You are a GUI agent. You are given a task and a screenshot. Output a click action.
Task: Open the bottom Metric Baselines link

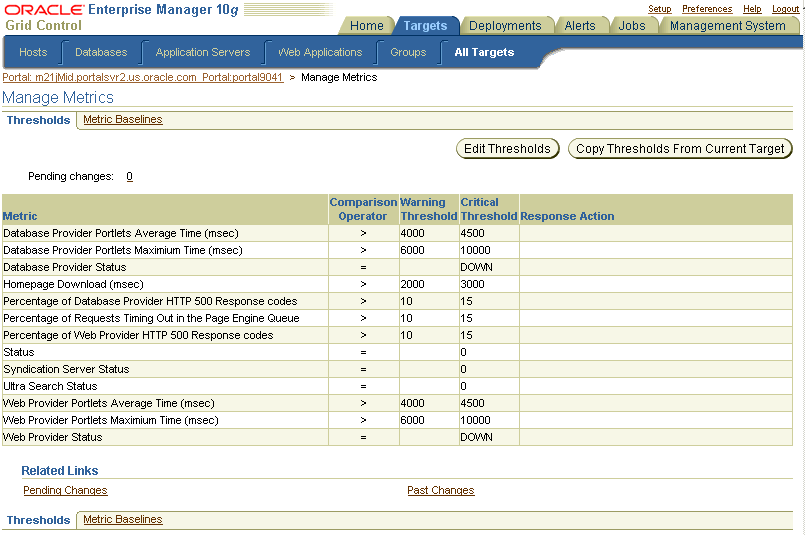pos(123,519)
